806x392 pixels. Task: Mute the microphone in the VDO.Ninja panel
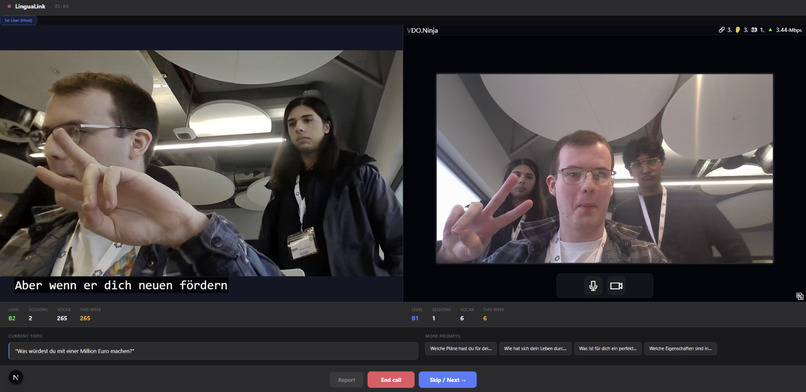coord(593,286)
